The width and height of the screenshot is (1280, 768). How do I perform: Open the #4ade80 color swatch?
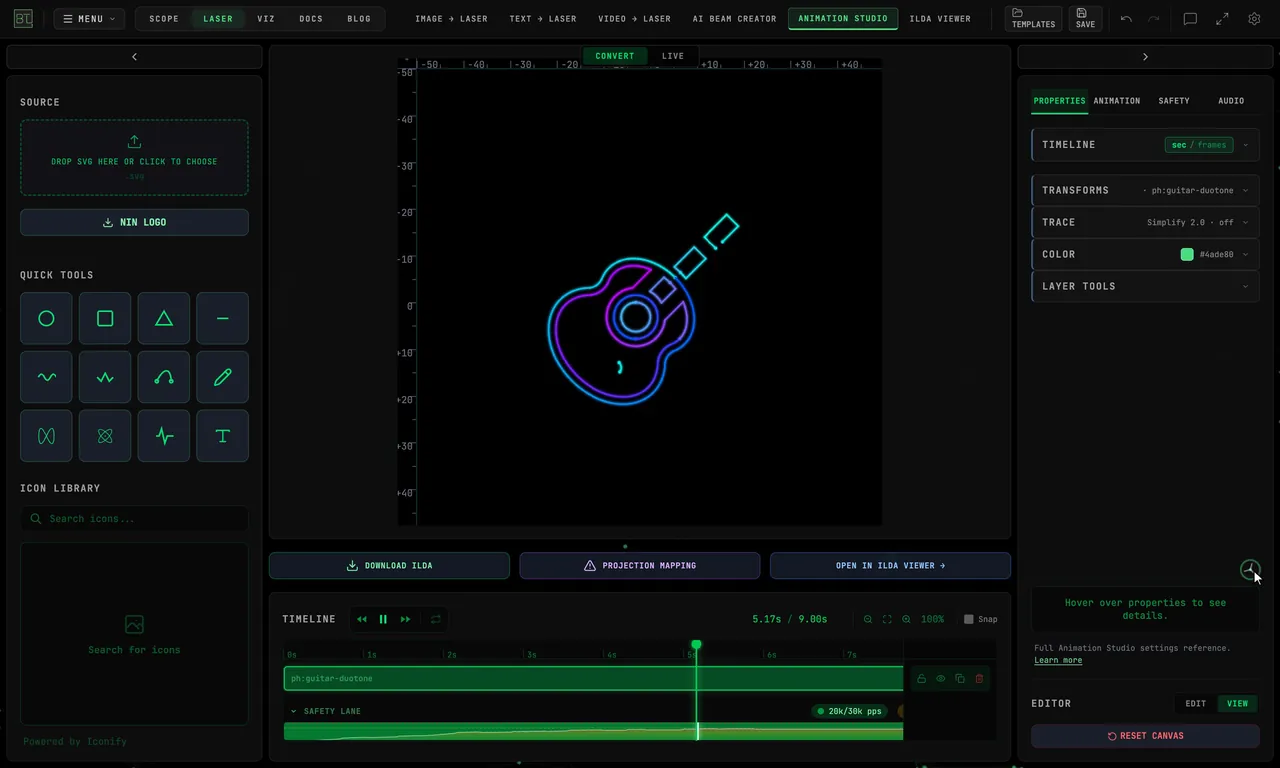click(1187, 254)
